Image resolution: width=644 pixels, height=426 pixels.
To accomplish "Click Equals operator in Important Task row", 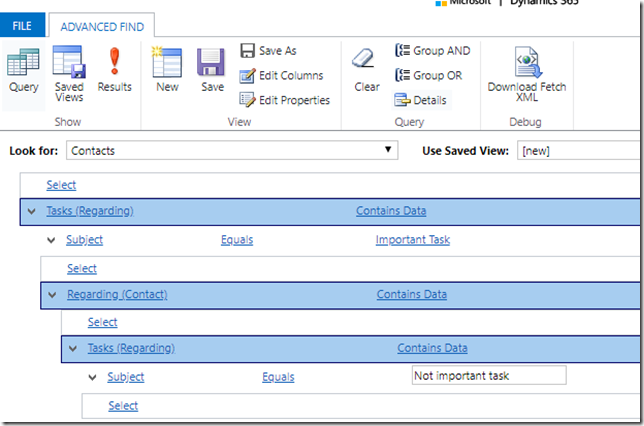I will coord(237,239).
